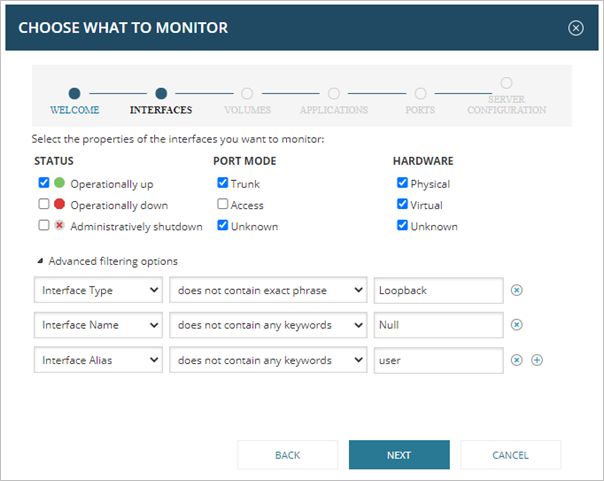Close the Choose What to Monitor dialog

[575, 28]
